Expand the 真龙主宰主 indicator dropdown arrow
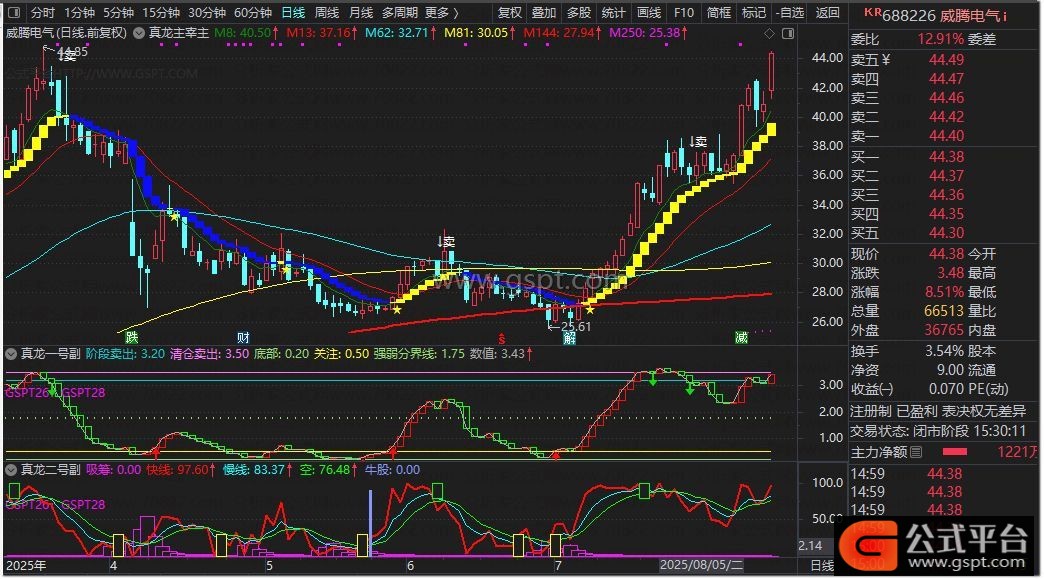This screenshot has width=1044, height=579. point(138,33)
